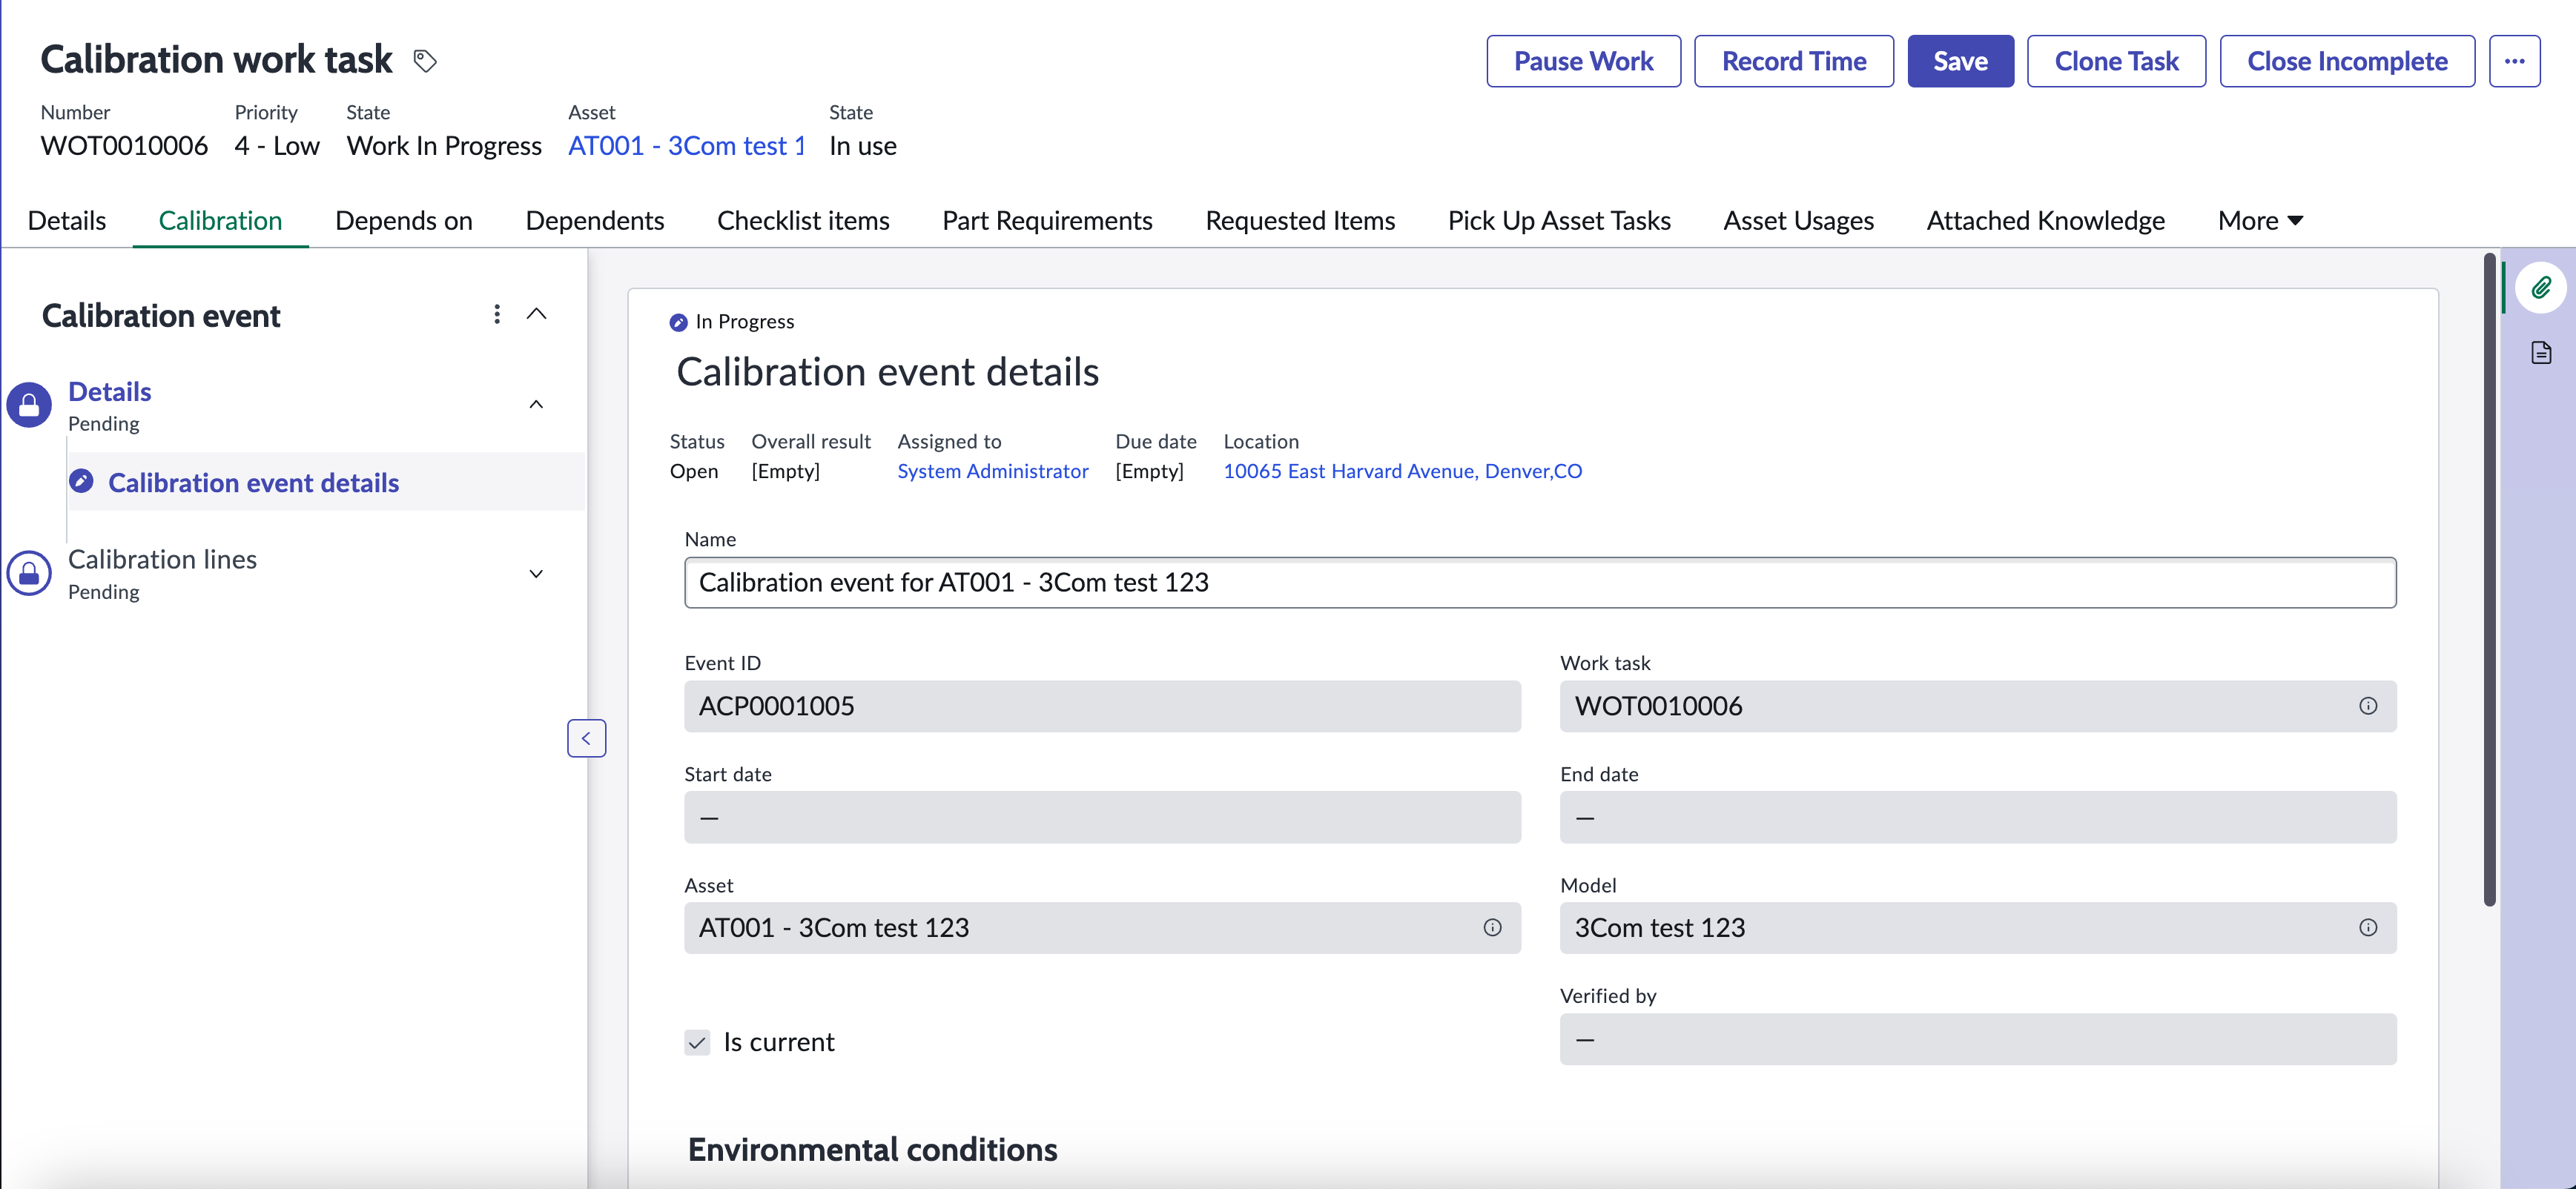Click the asset state value In use
Viewport: 2576px width, 1189px height.
pyautogui.click(x=862, y=146)
